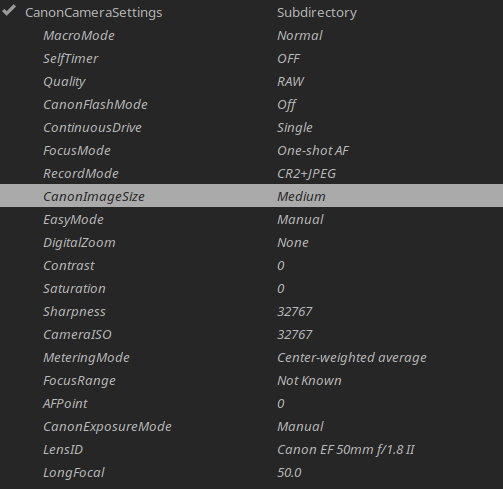Select the FocusRange row
Screen dimensions: 503x489
click(251, 381)
